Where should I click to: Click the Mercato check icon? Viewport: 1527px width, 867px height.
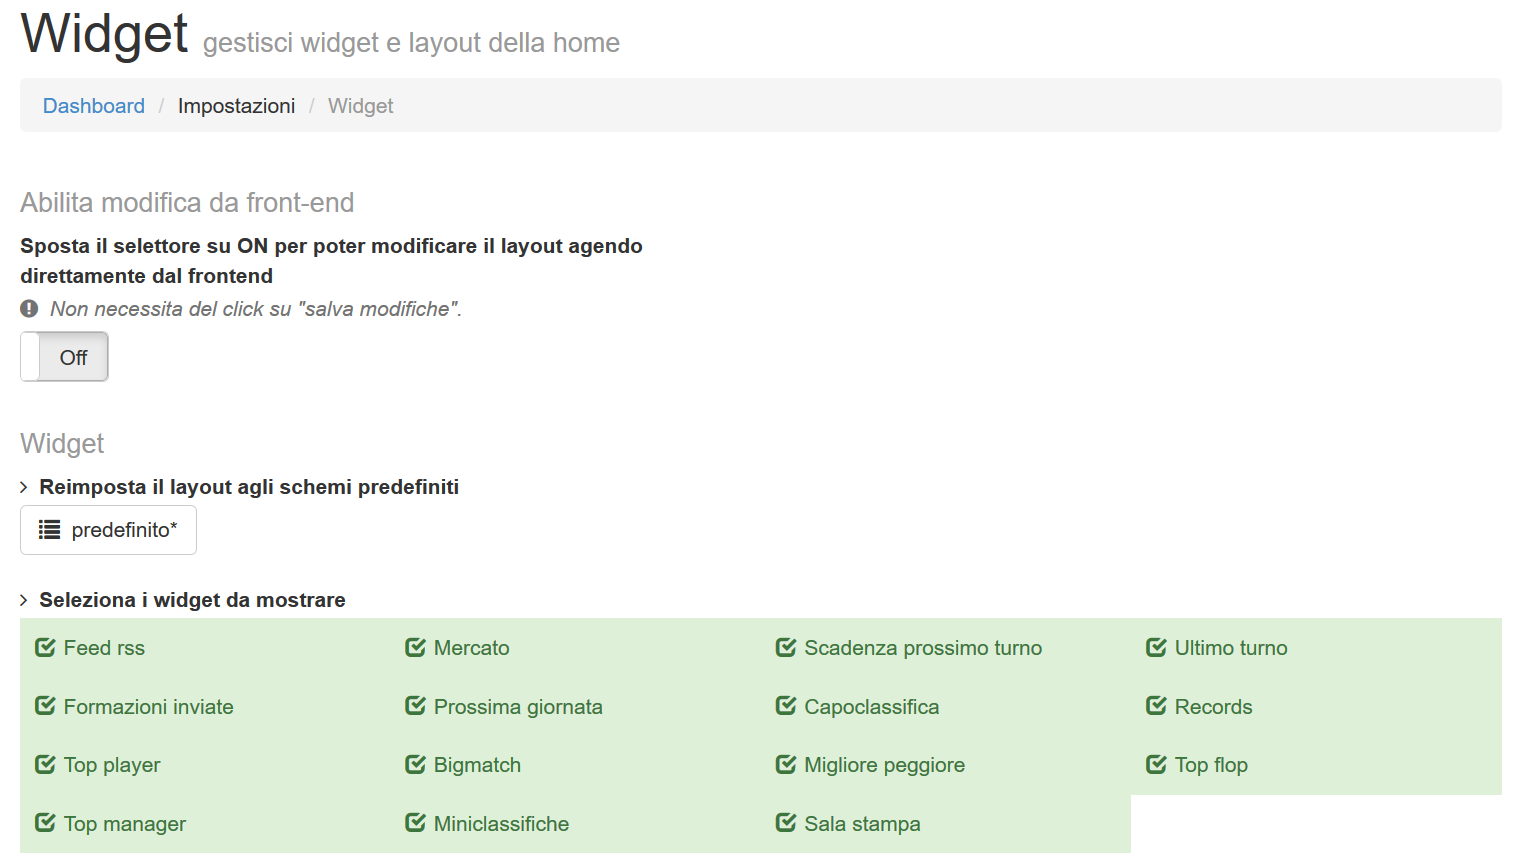click(x=415, y=648)
